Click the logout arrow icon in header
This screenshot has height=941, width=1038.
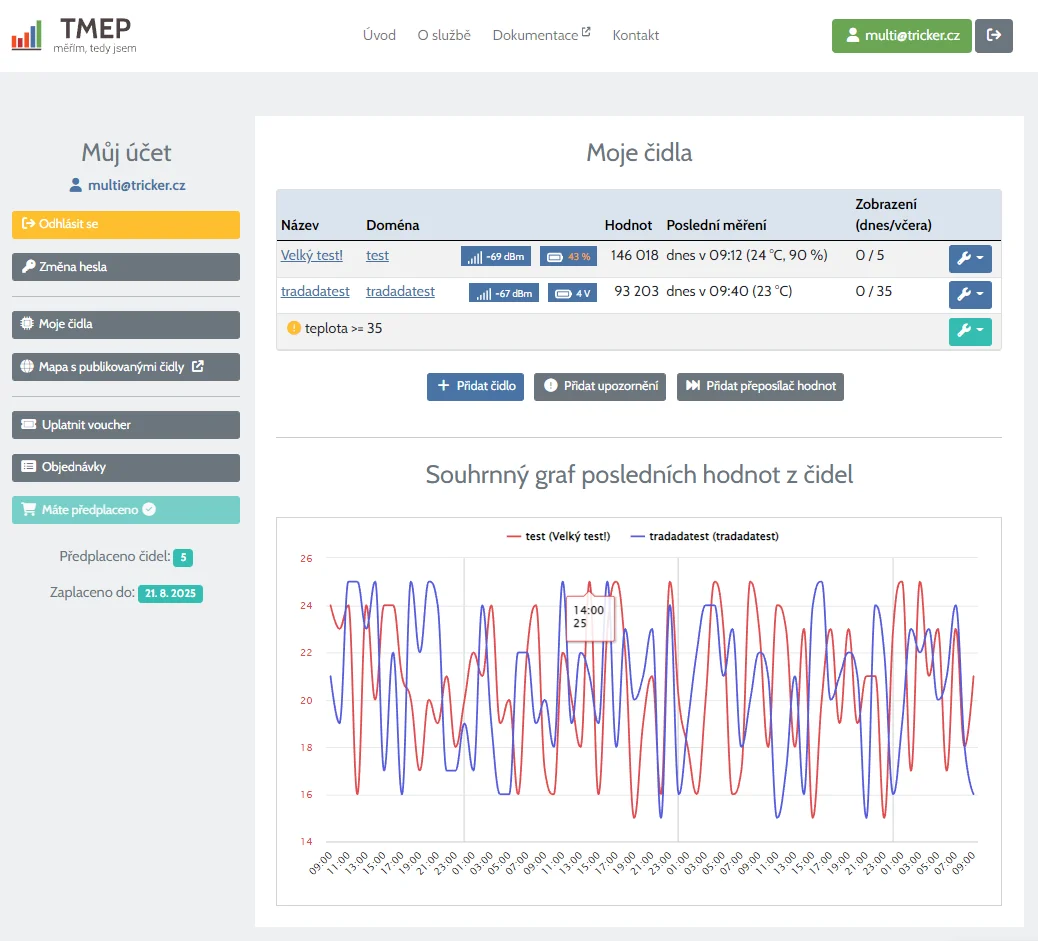(993, 35)
